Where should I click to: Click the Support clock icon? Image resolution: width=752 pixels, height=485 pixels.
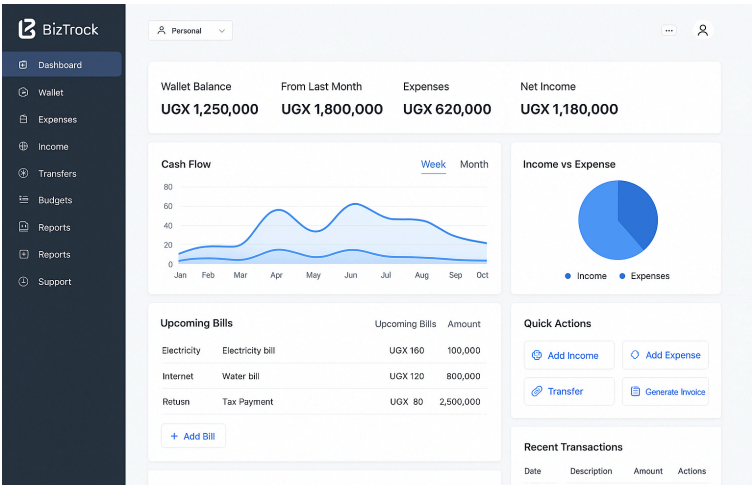click(23, 282)
